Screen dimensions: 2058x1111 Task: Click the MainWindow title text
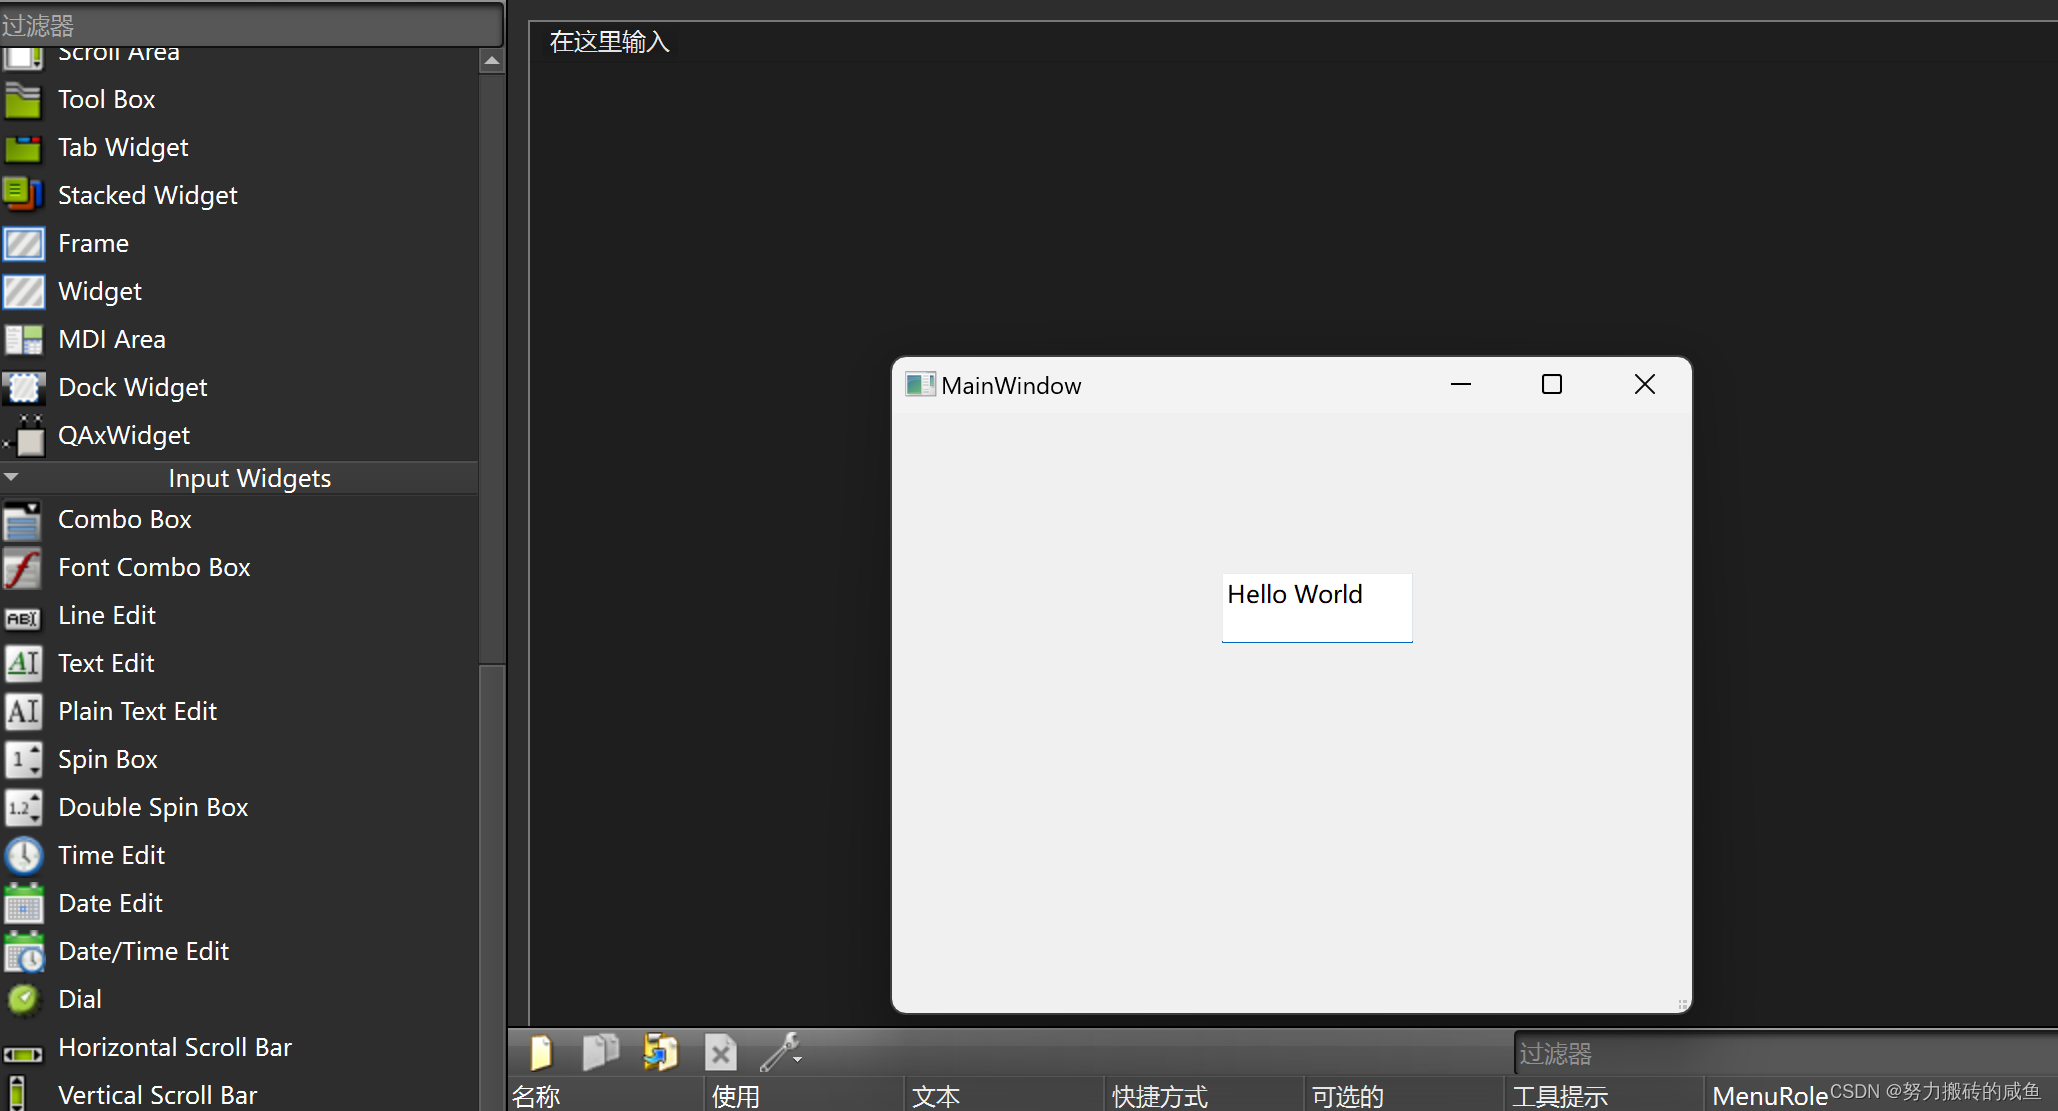click(x=1011, y=386)
